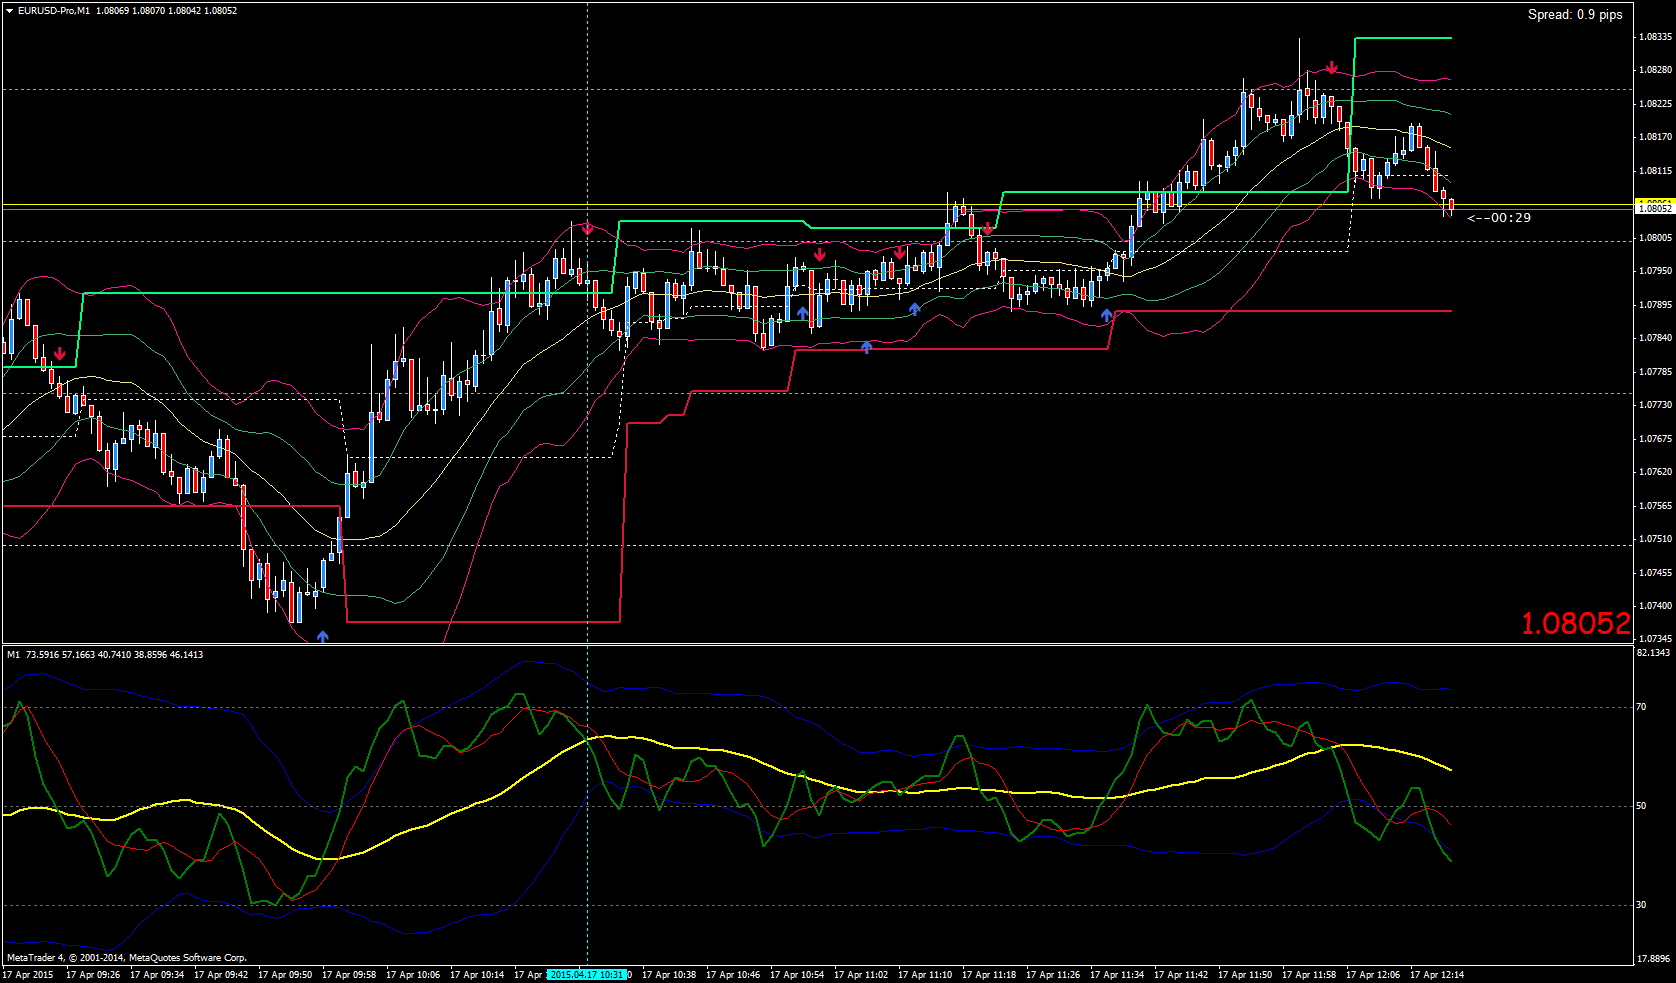Image resolution: width=1676 pixels, height=983 pixels.
Task: Click the '17 Apr 10:38' time axis label
Action: pyautogui.click(x=669, y=975)
